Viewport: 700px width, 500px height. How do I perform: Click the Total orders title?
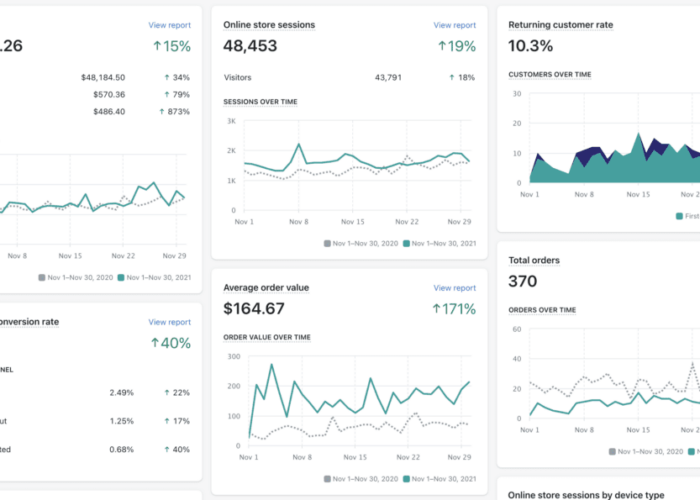[x=534, y=260]
